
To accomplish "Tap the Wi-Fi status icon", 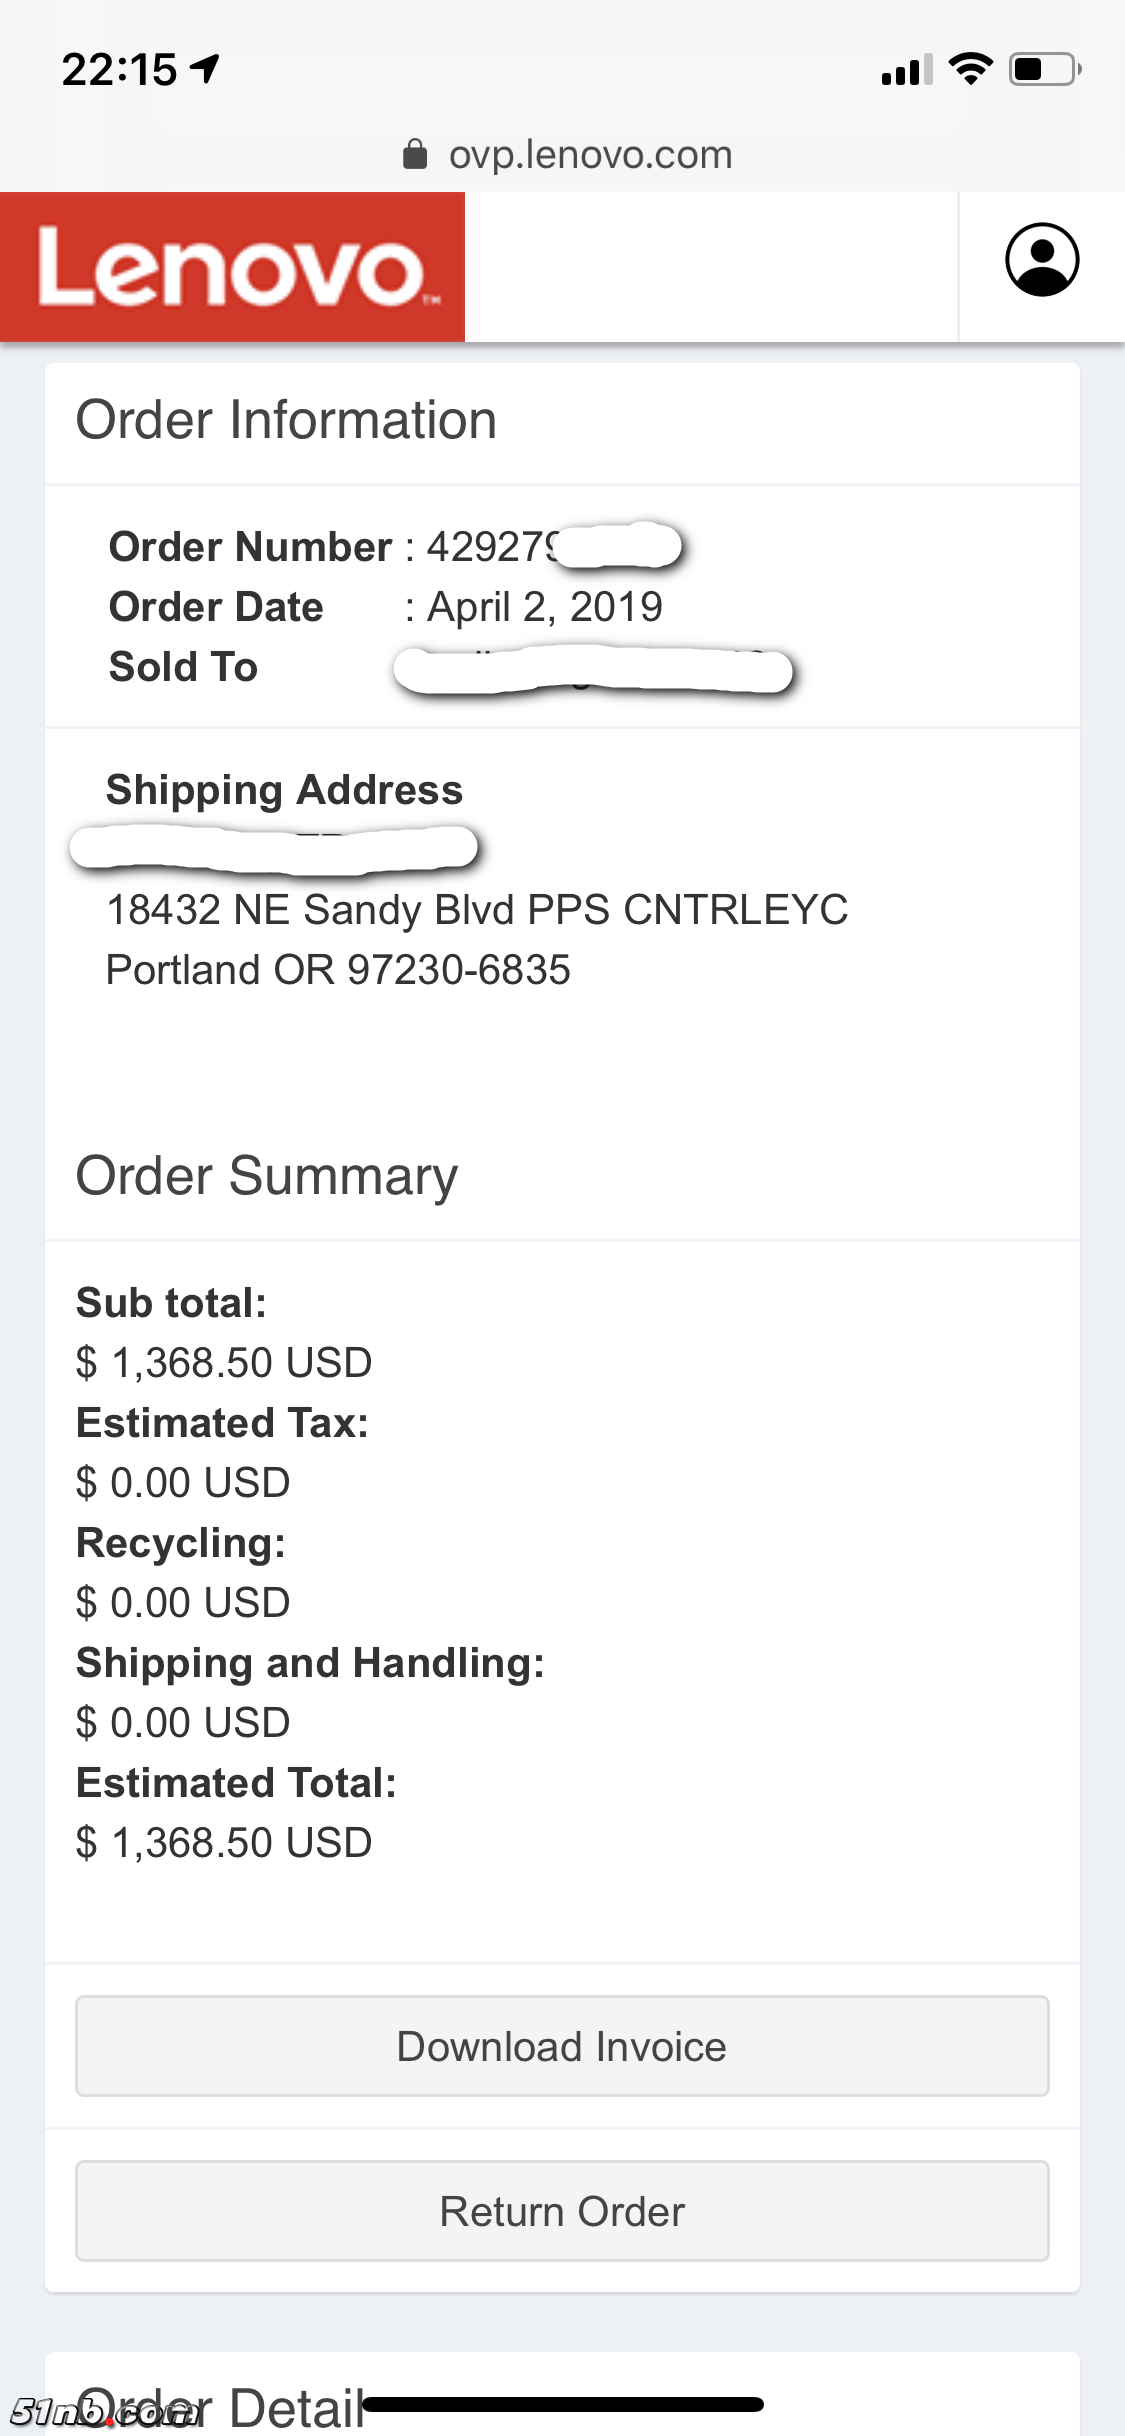I will click(x=969, y=69).
